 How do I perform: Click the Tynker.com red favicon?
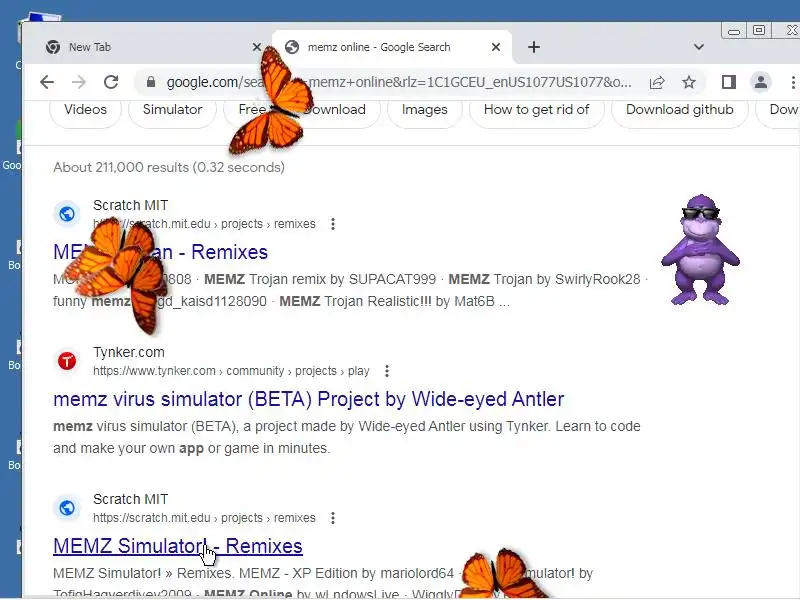(67, 361)
